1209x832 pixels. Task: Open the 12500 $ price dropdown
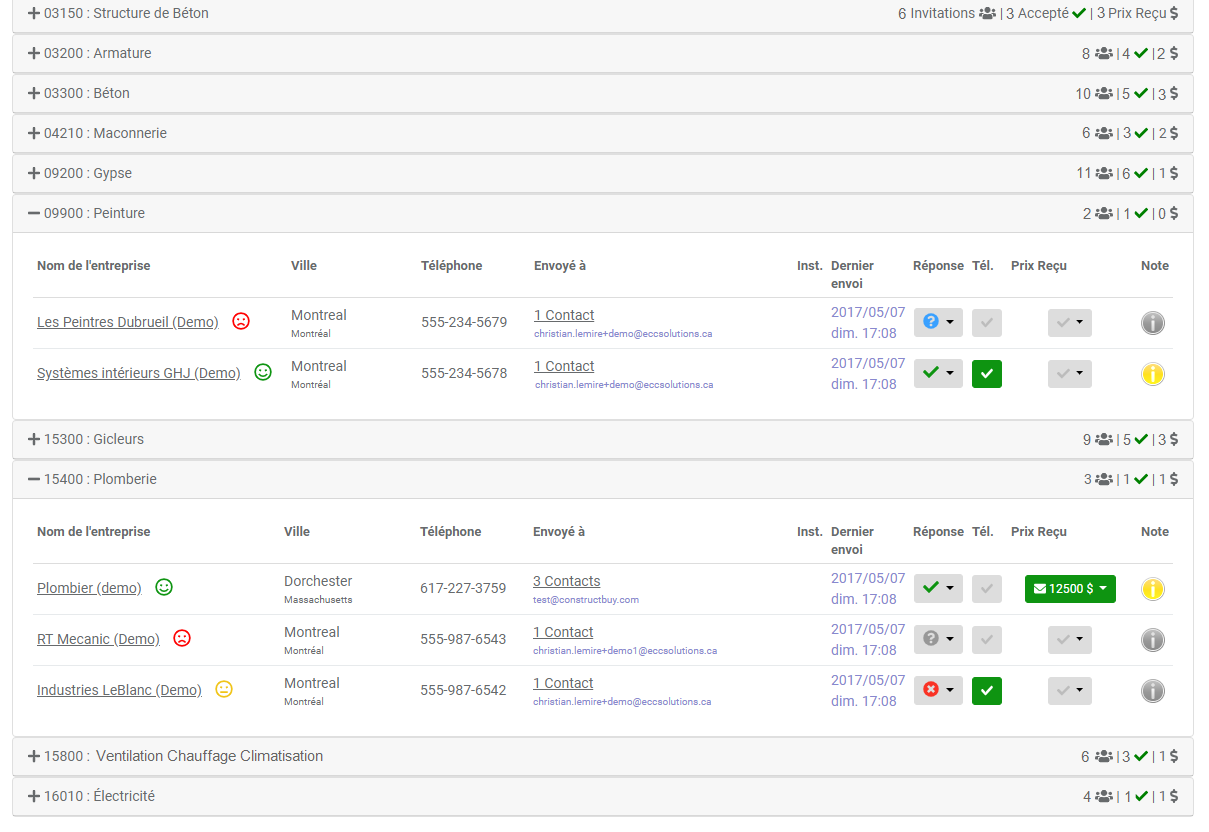pyautogui.click(x=1070, y=589)
